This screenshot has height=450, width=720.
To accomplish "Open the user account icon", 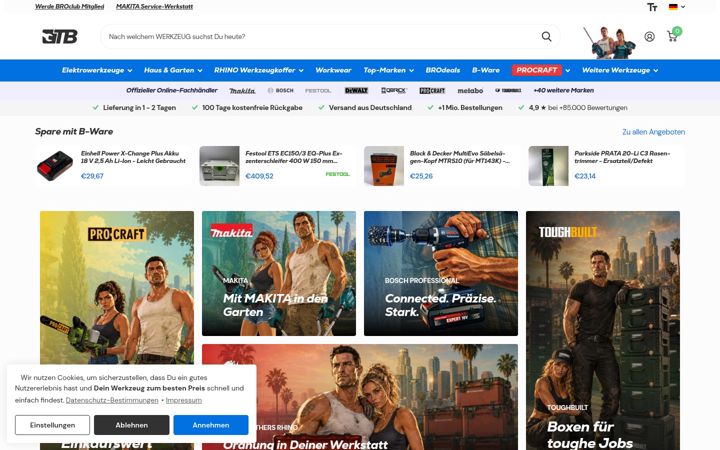I will pyautogui.click(x=649, y=36).
